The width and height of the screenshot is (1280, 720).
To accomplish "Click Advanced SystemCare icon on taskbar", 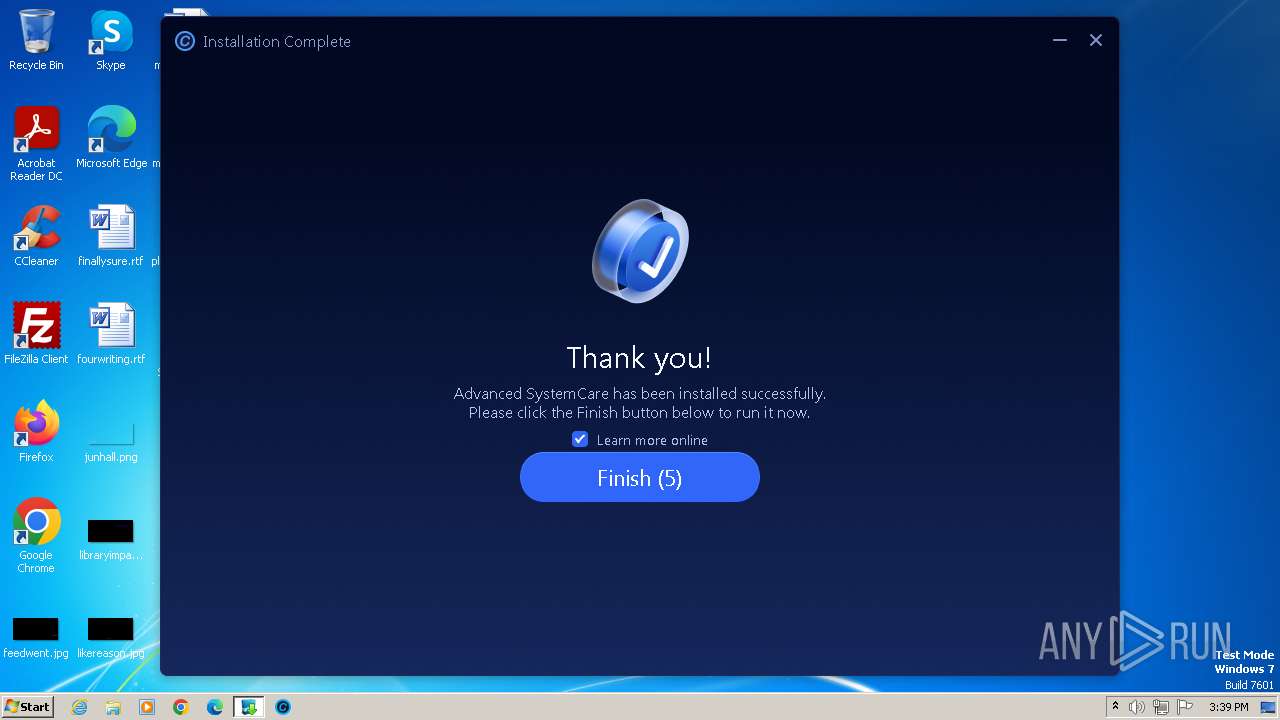I will [283, 707].
